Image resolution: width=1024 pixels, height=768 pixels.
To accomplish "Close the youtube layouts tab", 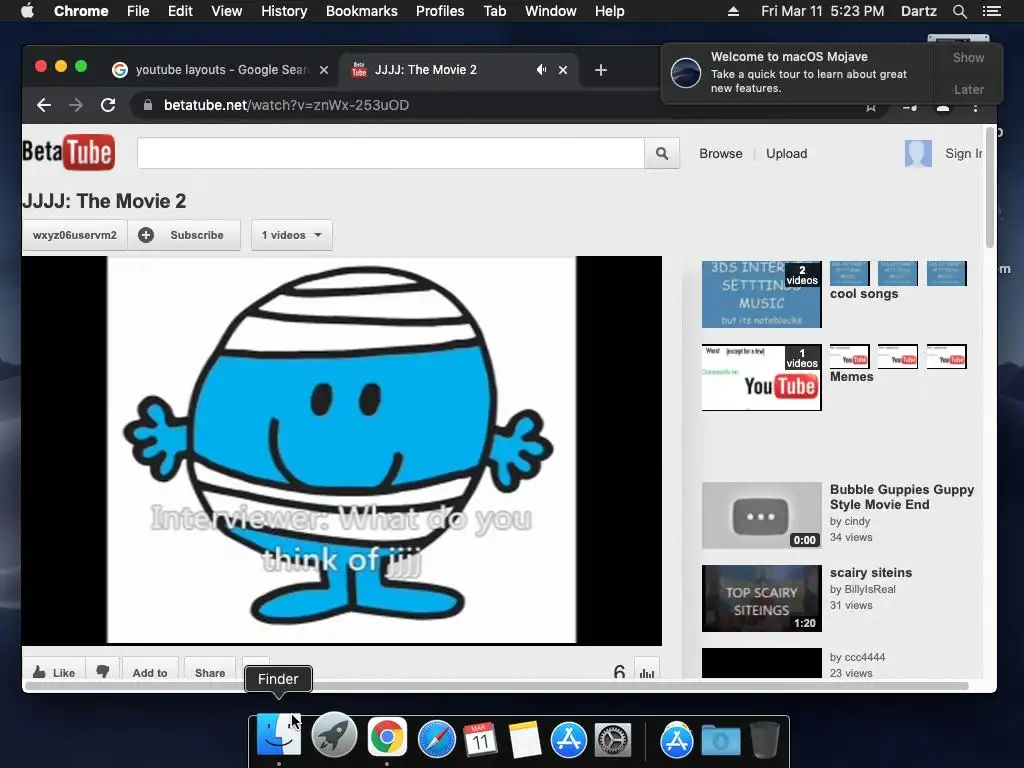I will click(x=324, y=70).
